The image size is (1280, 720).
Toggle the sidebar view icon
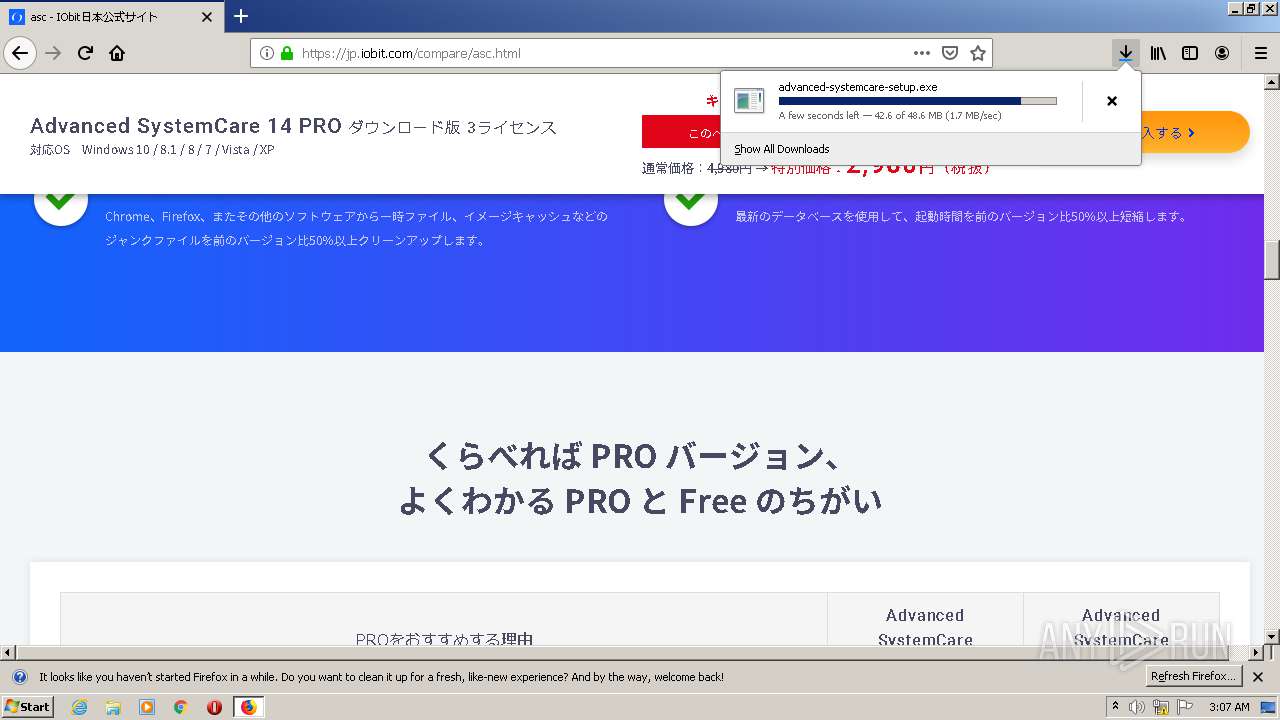click(x=1190, y=53)
